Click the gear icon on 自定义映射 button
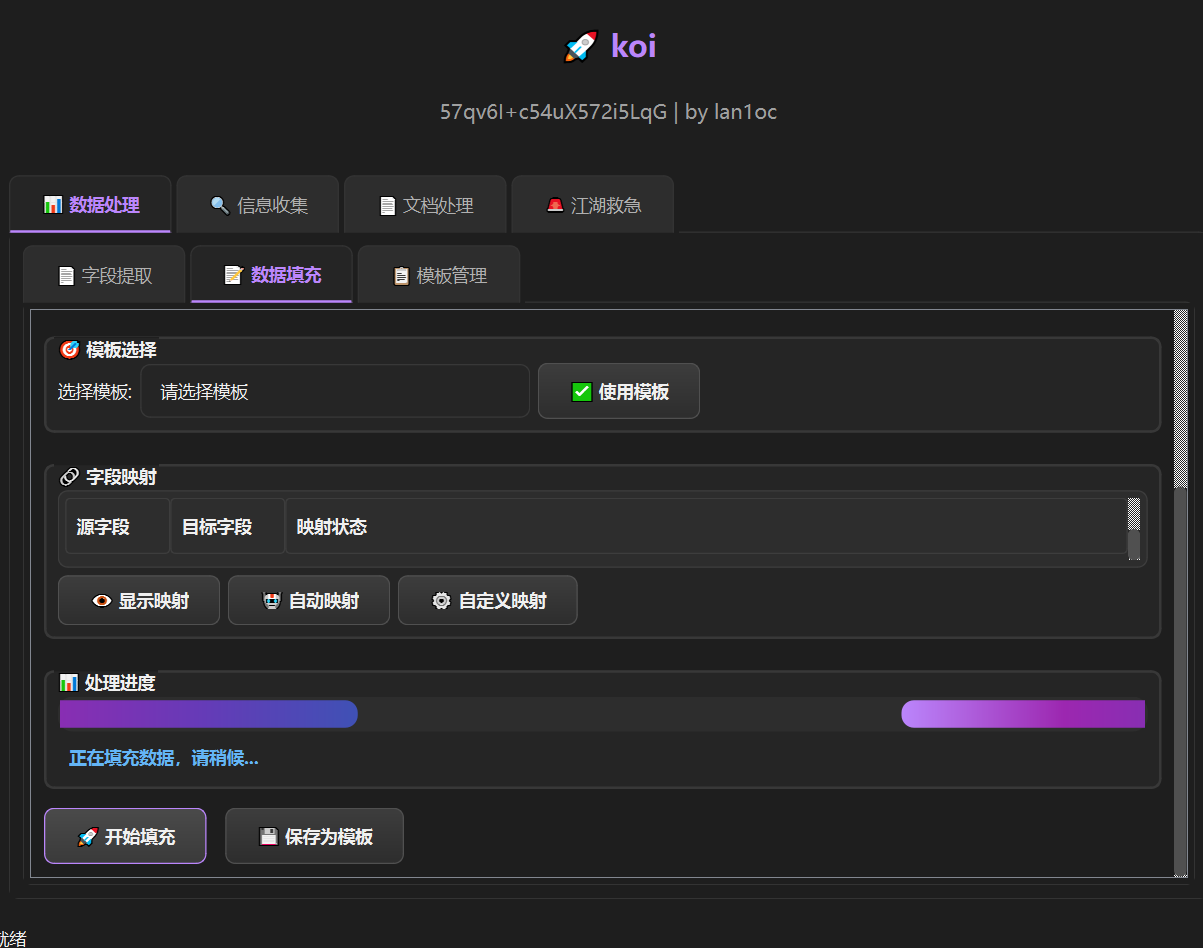The width and height of the screenshot is (1203, 948). (x=441, y=601)
